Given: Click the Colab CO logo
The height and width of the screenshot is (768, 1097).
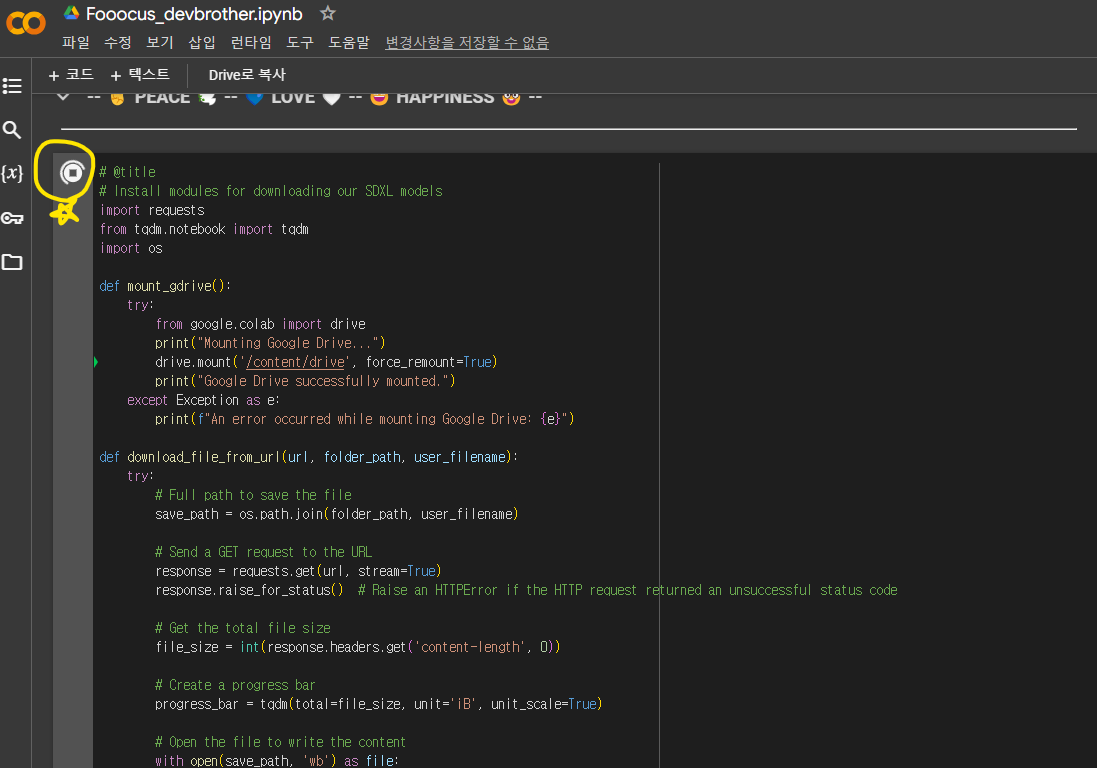Looking at the screenshot, I should pos(26,23).
